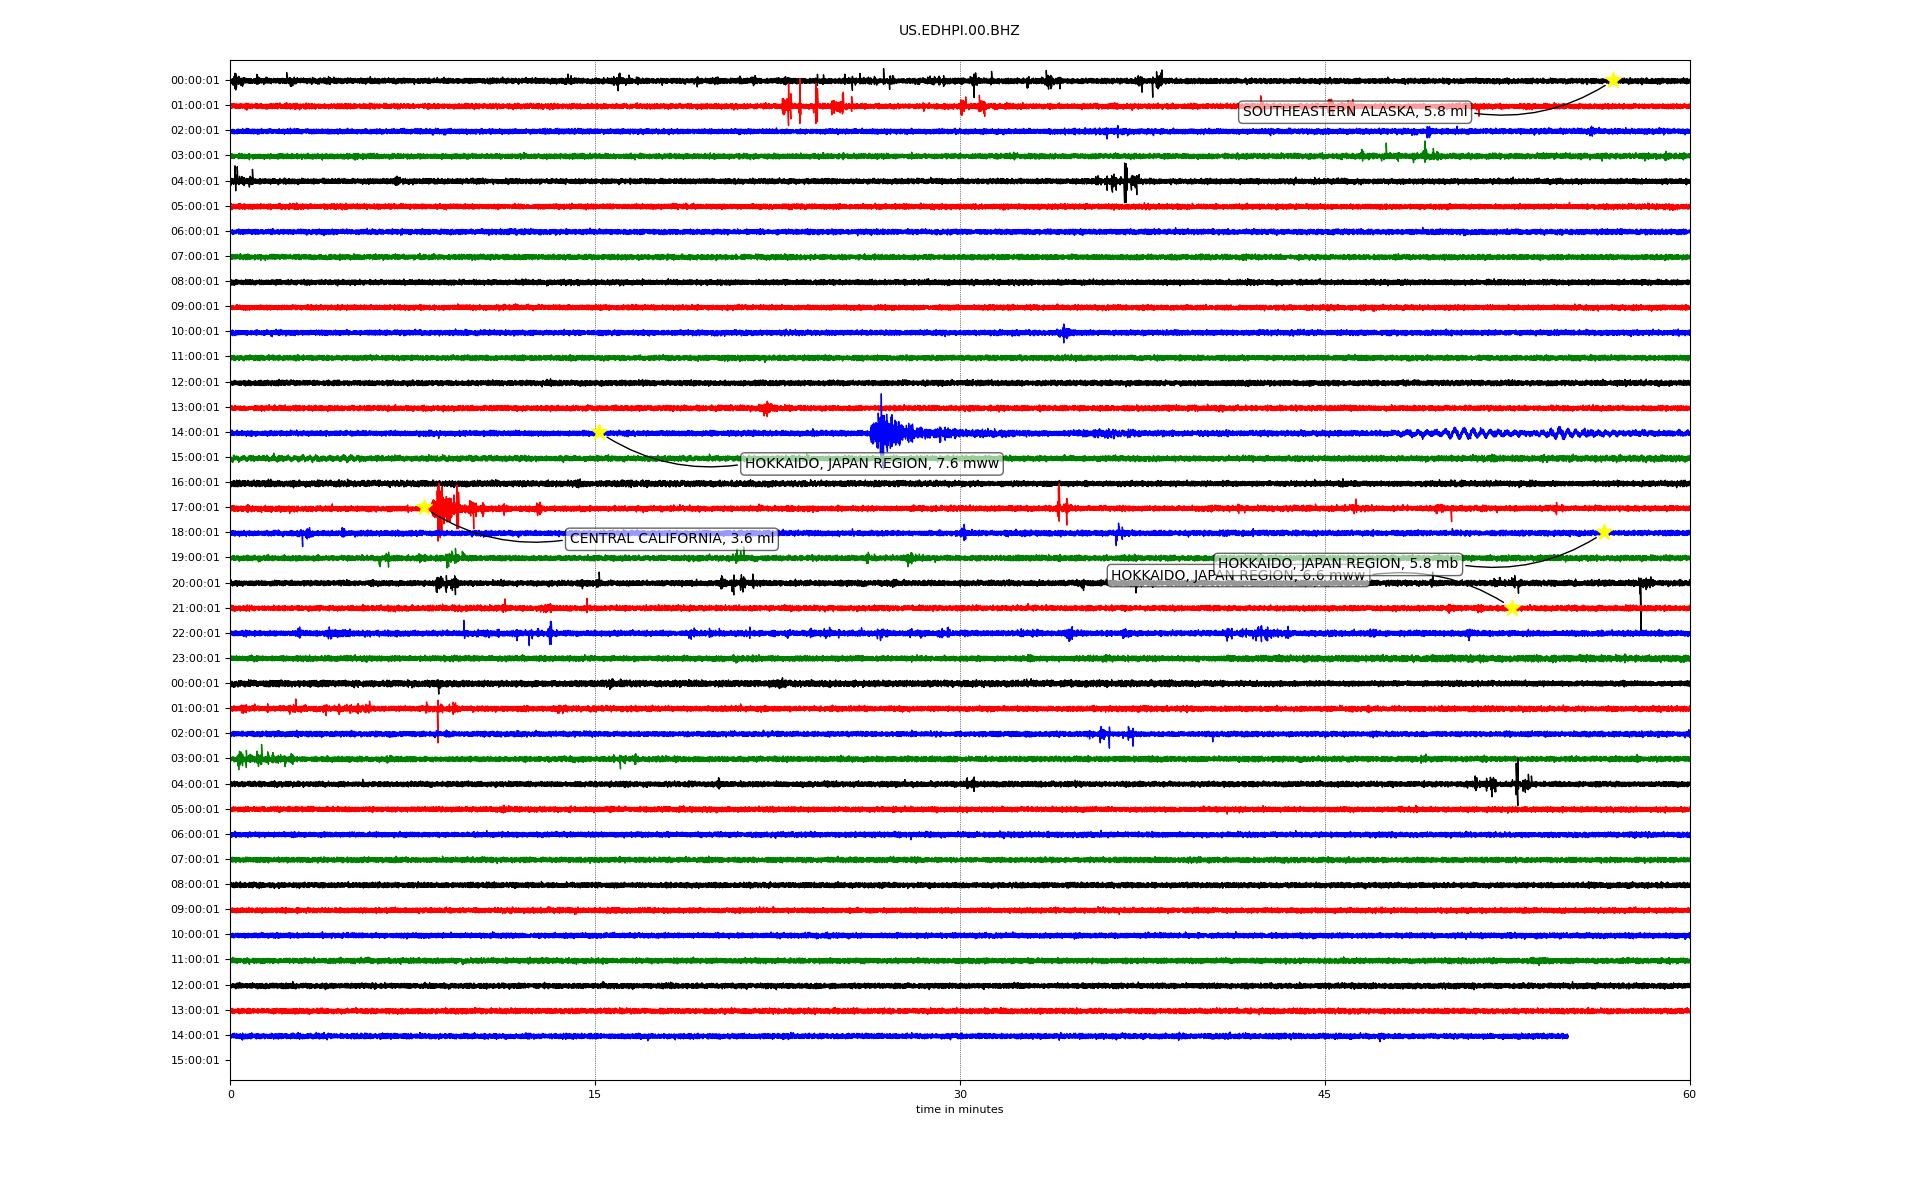Viewport: 1920px width, 1200px height.
Task: Click the Hokkaido 6.6 mww star marker
Action: (x=1511, y=608)
